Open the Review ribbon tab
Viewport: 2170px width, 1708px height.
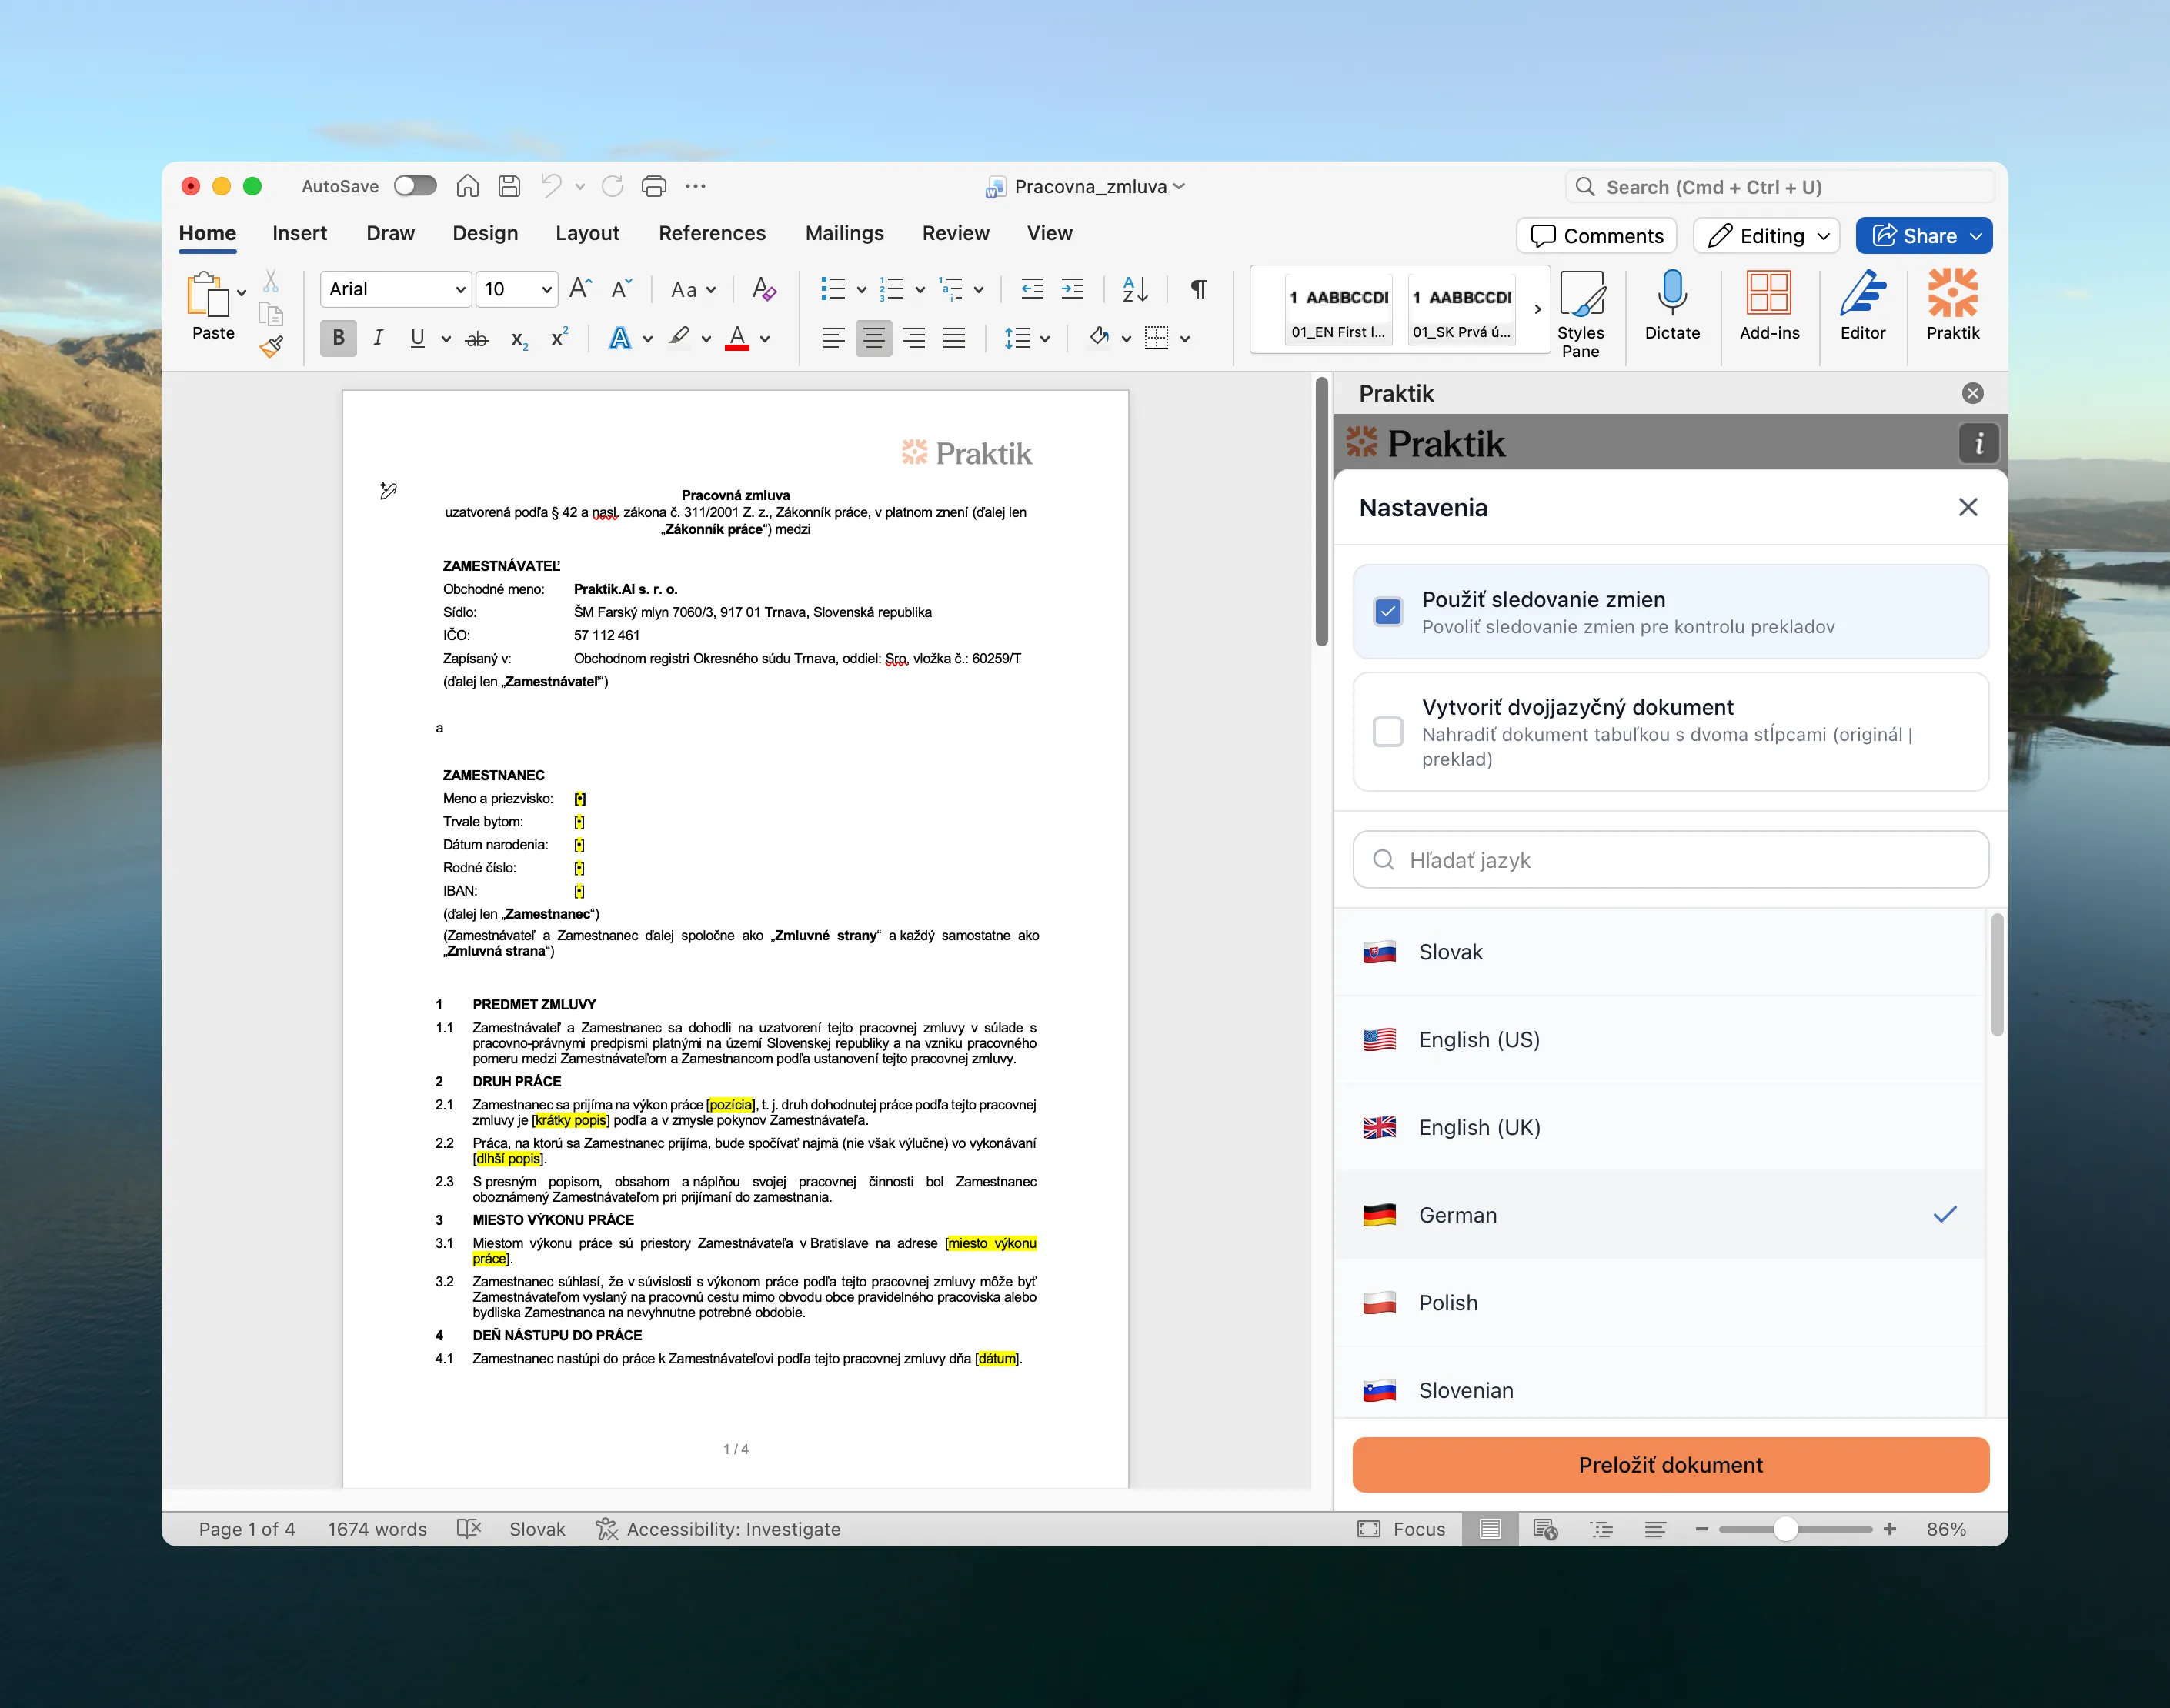click(954, 233)
